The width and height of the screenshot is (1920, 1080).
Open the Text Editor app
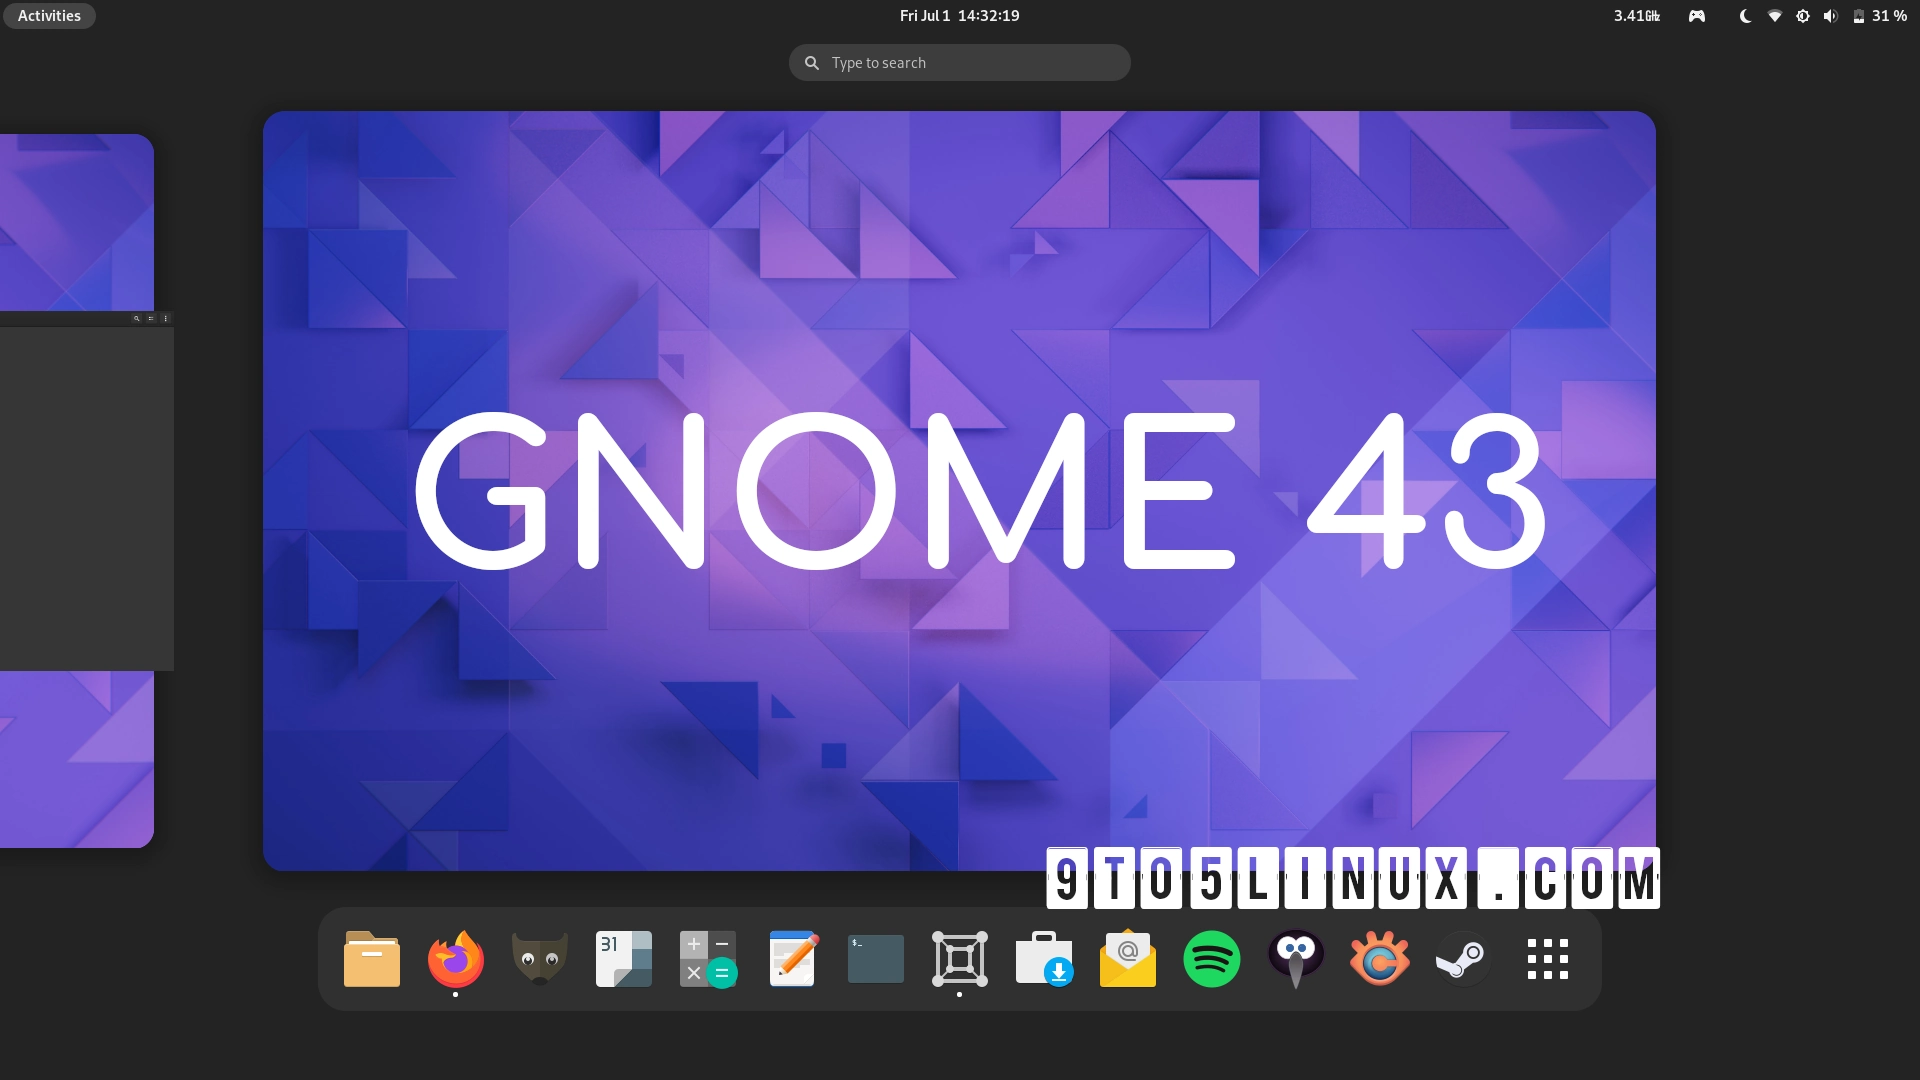791,958
